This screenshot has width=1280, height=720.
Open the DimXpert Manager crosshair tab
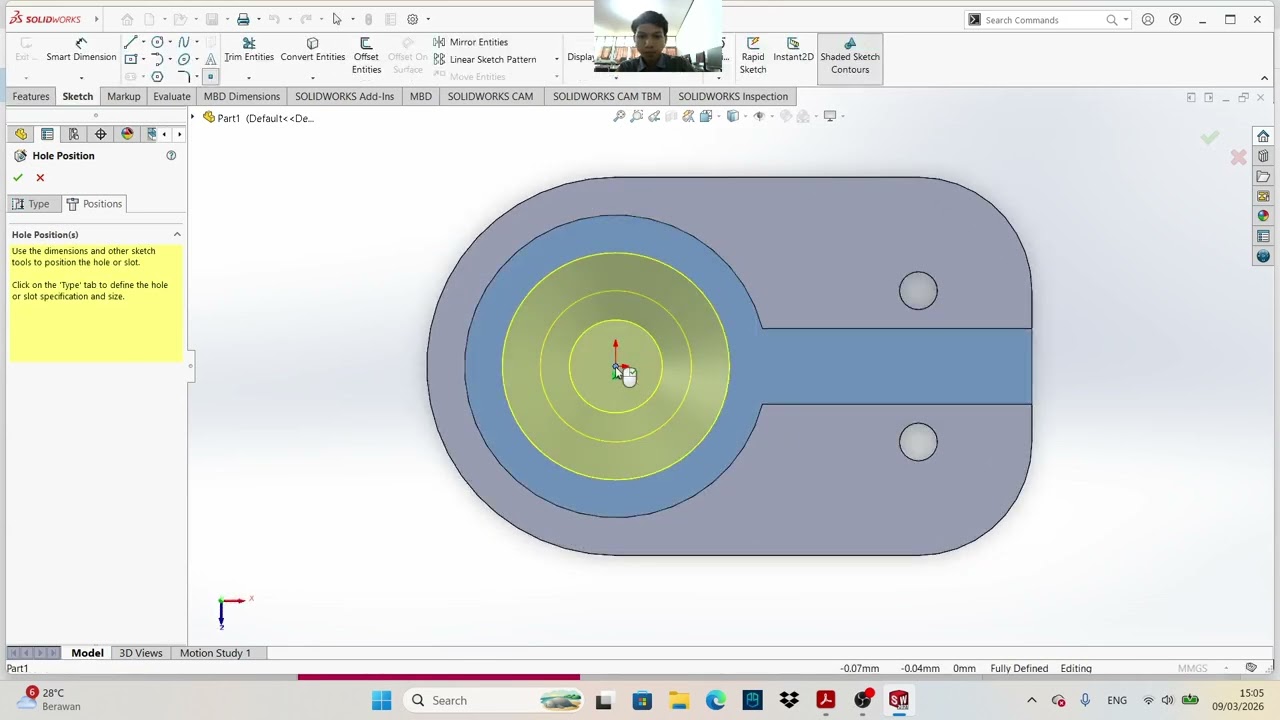pyautogui.click(x=100, y=134)
